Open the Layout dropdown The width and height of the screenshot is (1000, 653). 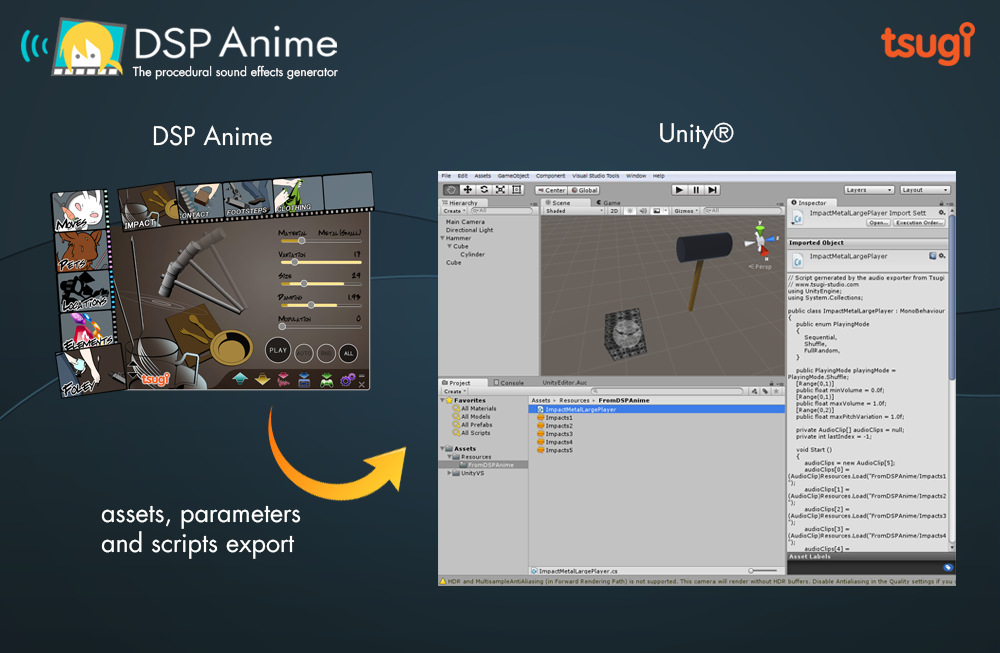(925, 190)
